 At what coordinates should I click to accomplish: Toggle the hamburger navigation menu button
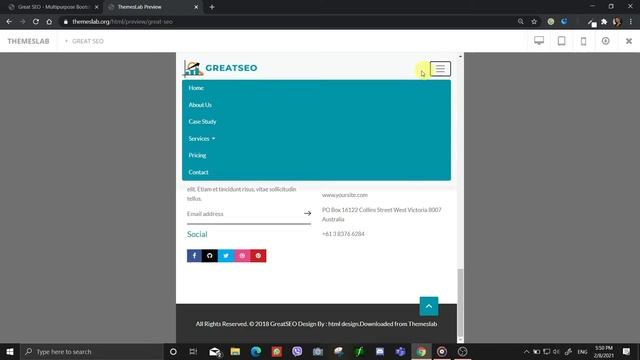point(440,69)
